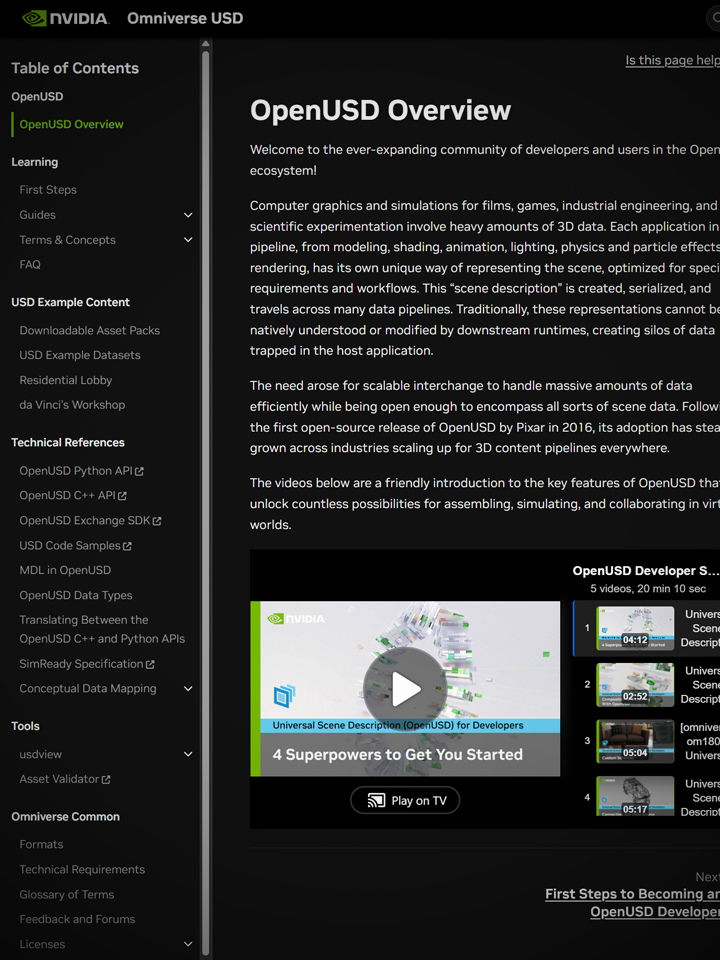Image resolution: width=720 pixels, height=960 pixels.
Task: Click Technical References section heading
Action: point(67,443)
